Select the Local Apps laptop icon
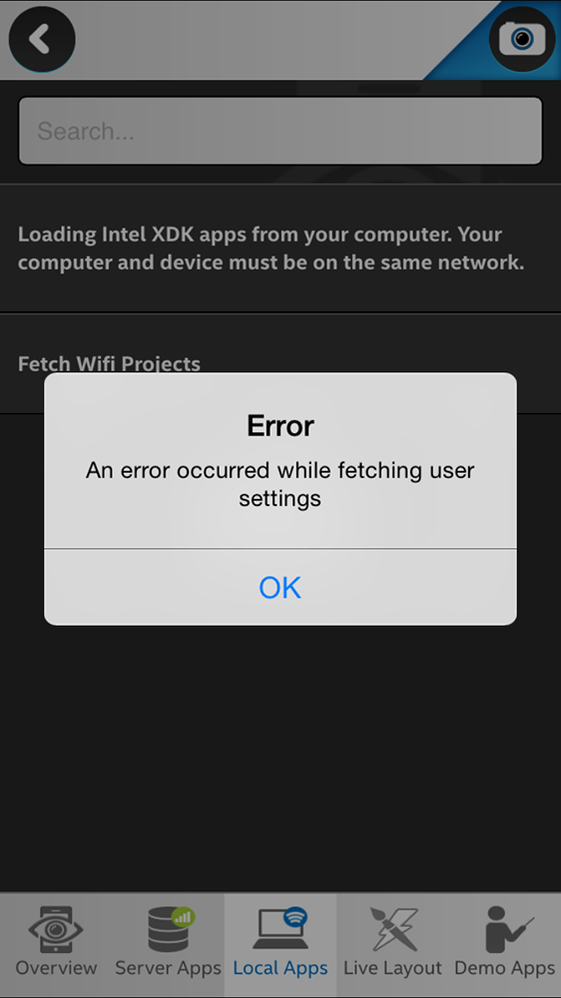Viewport: 561px width, 998px height. click(280, 928)
